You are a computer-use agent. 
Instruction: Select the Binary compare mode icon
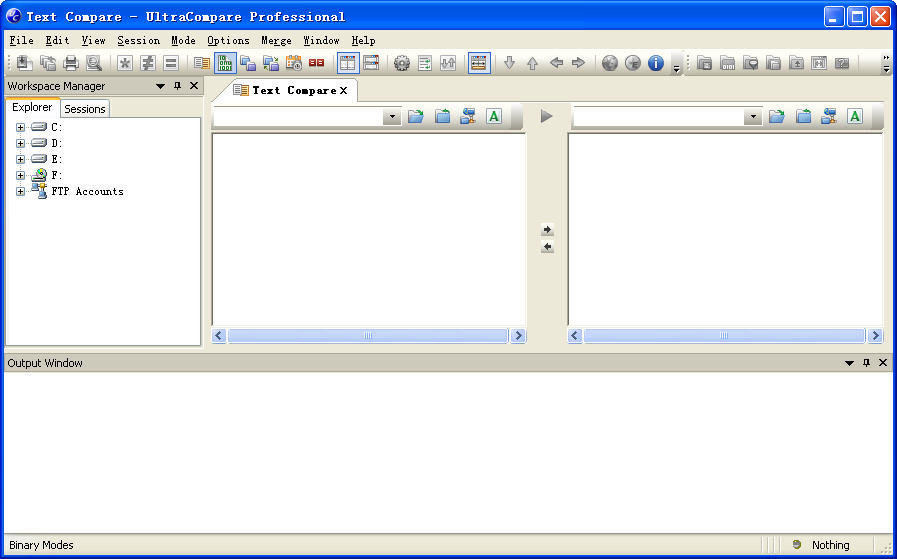[x=225, y=63]
